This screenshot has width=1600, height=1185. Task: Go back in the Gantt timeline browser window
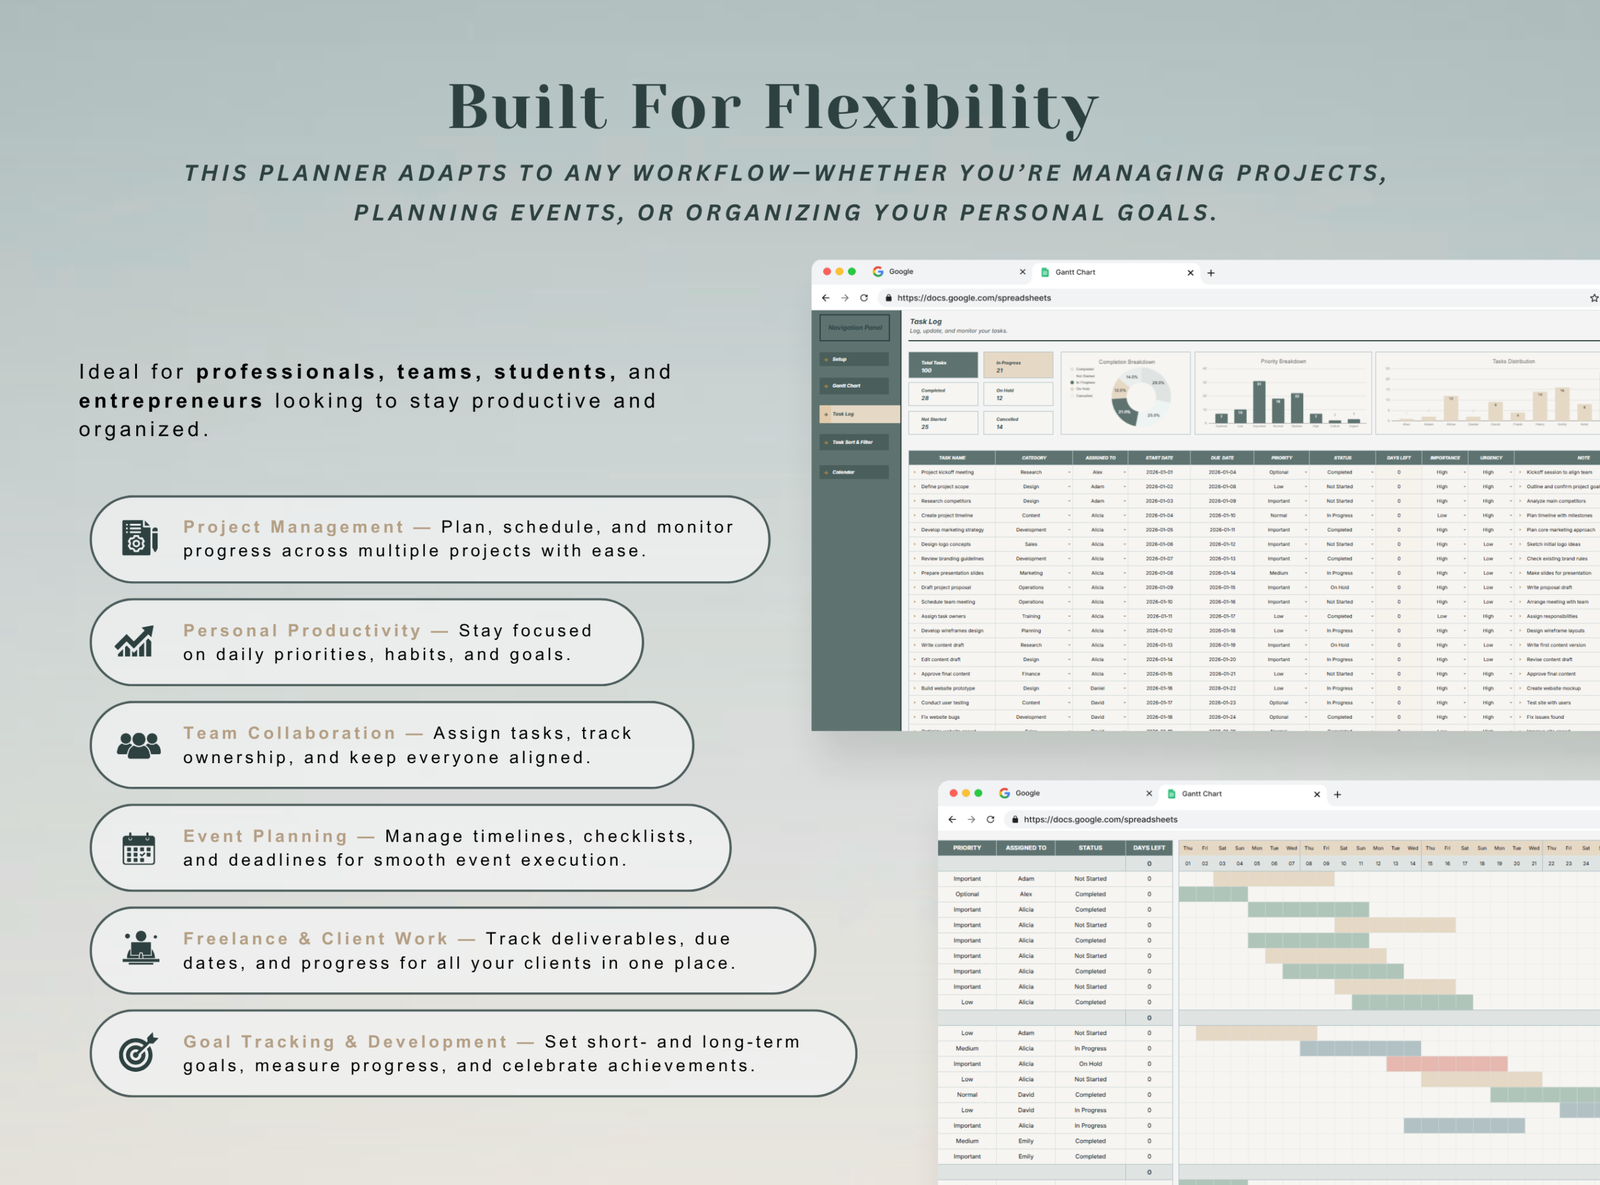click(x=952, y=819)
